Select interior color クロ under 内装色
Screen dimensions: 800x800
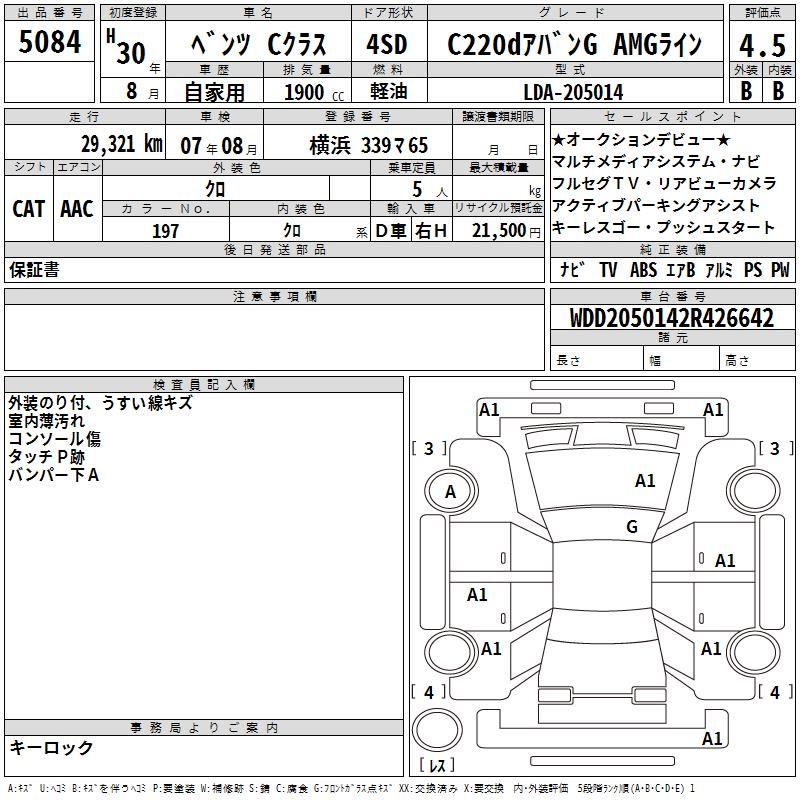292,231
